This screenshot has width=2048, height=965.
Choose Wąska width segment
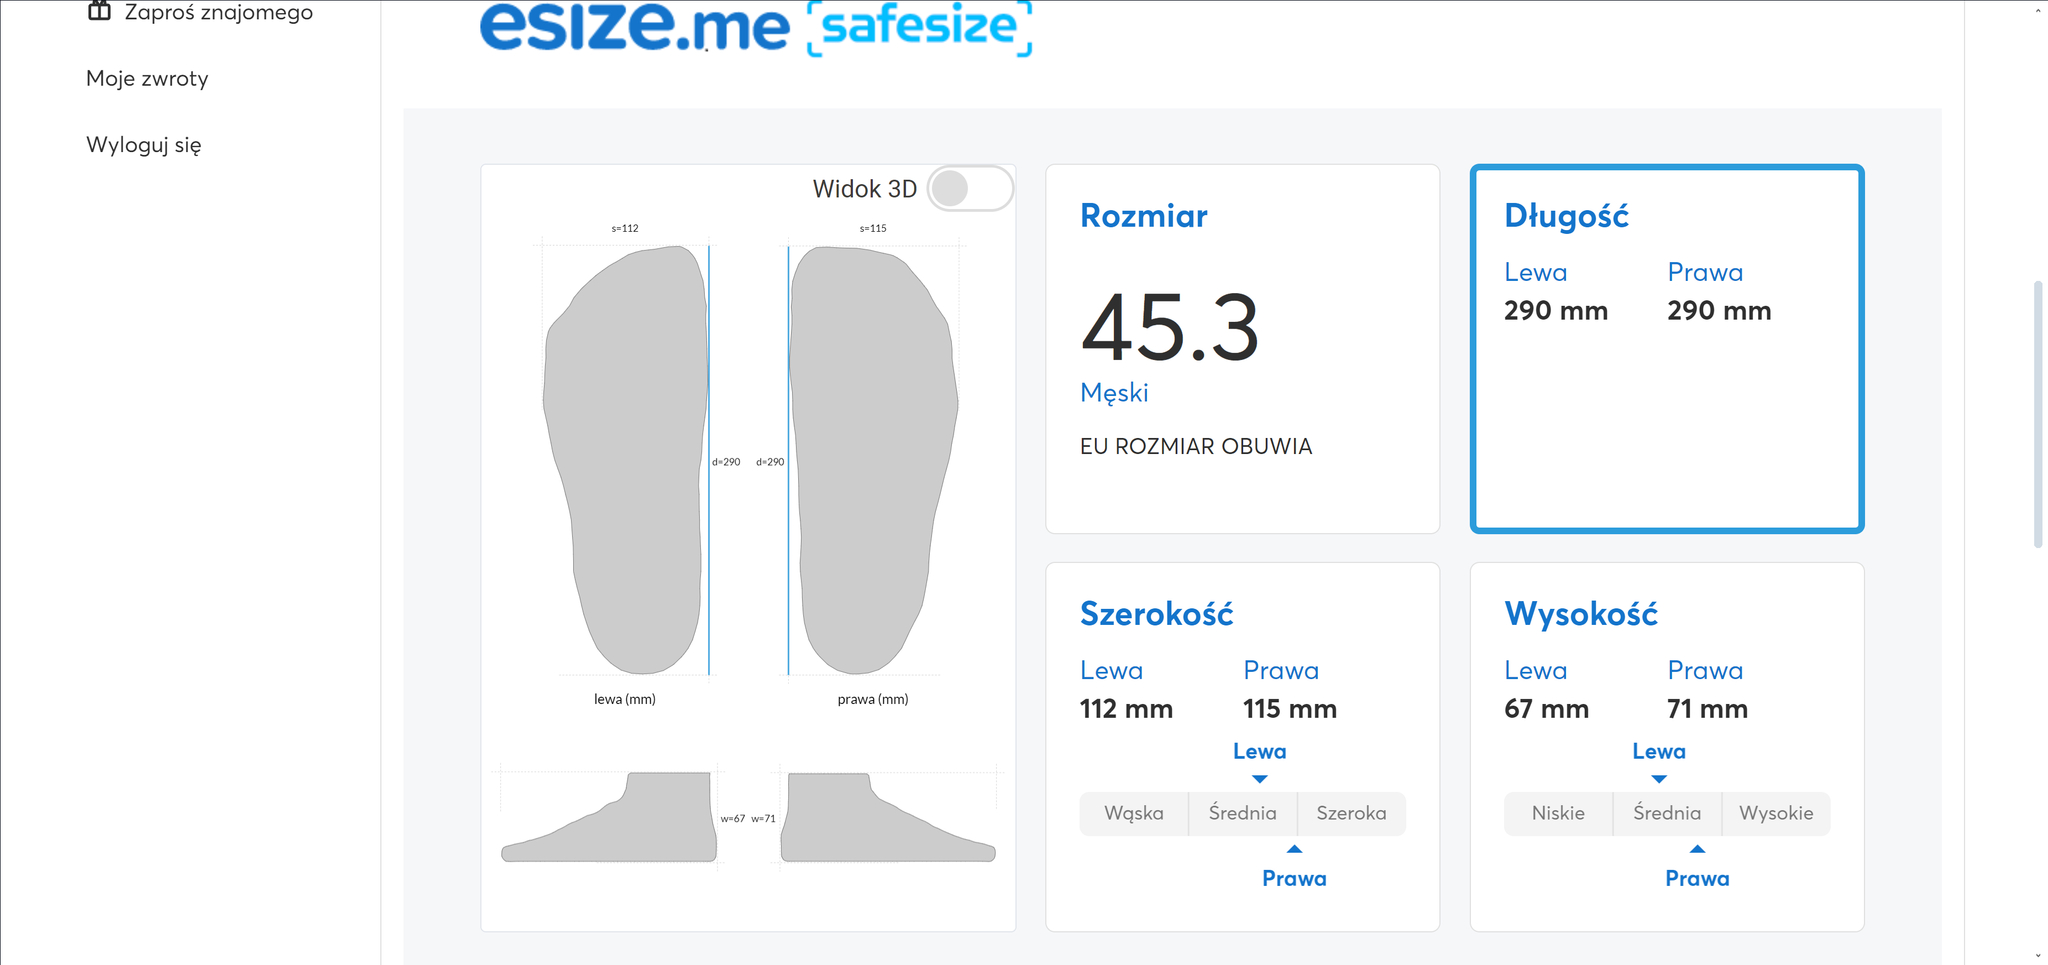tap(1134, 813)
